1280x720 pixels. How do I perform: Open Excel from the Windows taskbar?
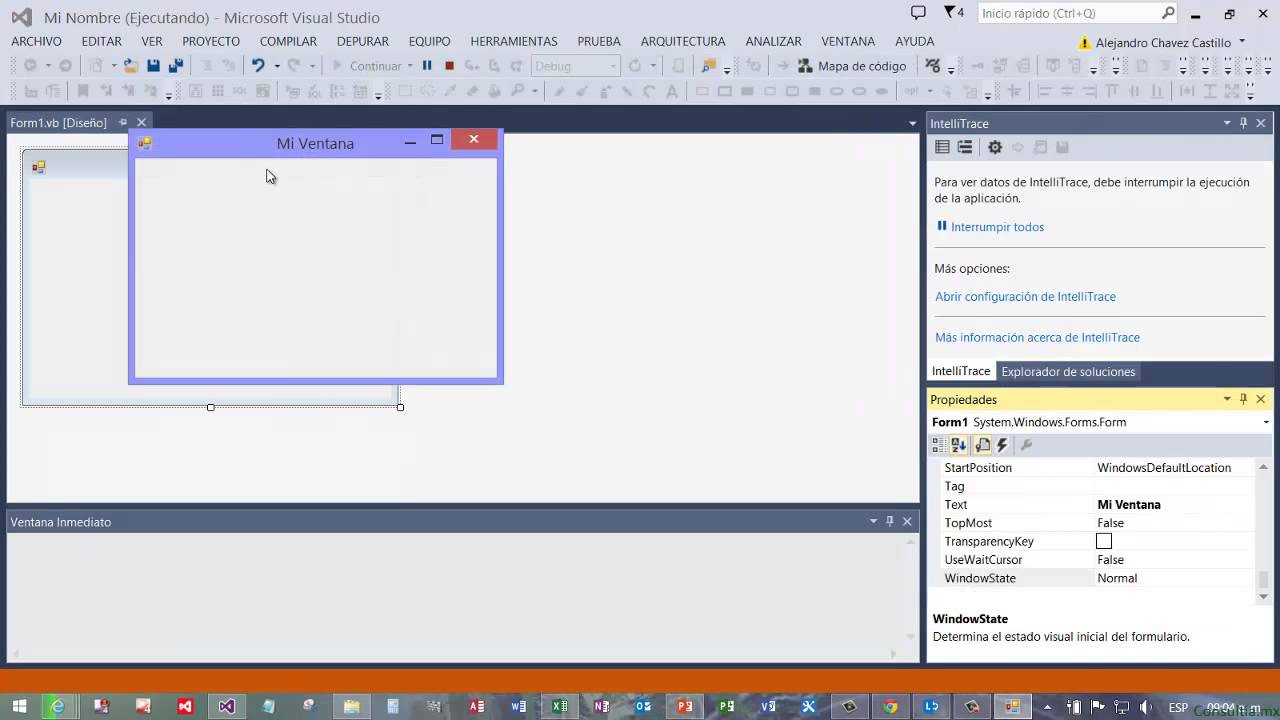point(559,706)
